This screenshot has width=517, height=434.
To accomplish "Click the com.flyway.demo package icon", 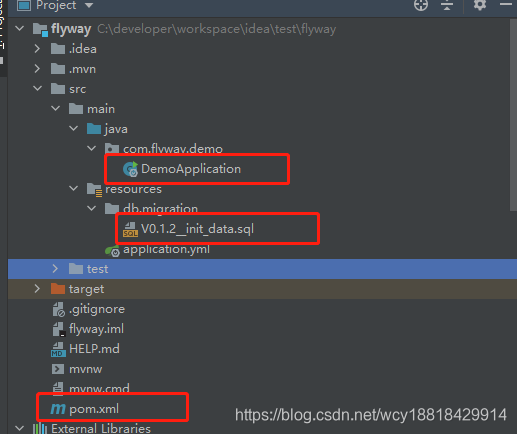I will point(112,148).
